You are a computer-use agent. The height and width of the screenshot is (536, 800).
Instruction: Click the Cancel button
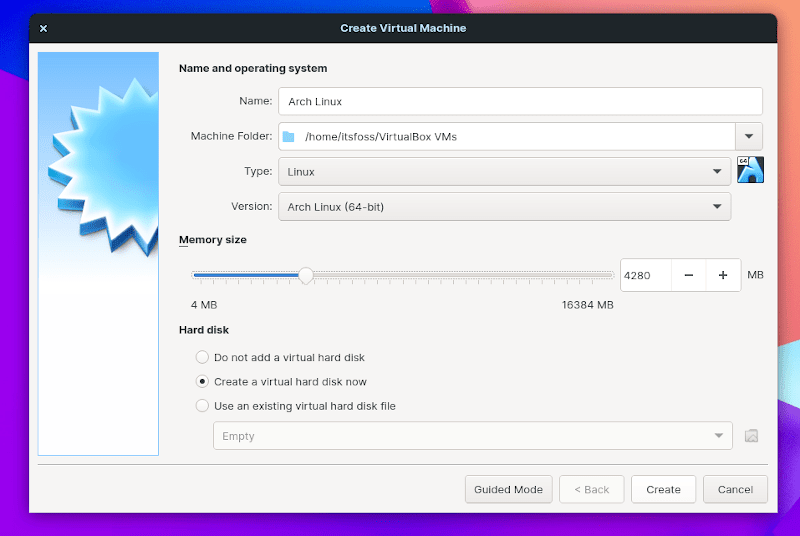[x=735, y=489]
